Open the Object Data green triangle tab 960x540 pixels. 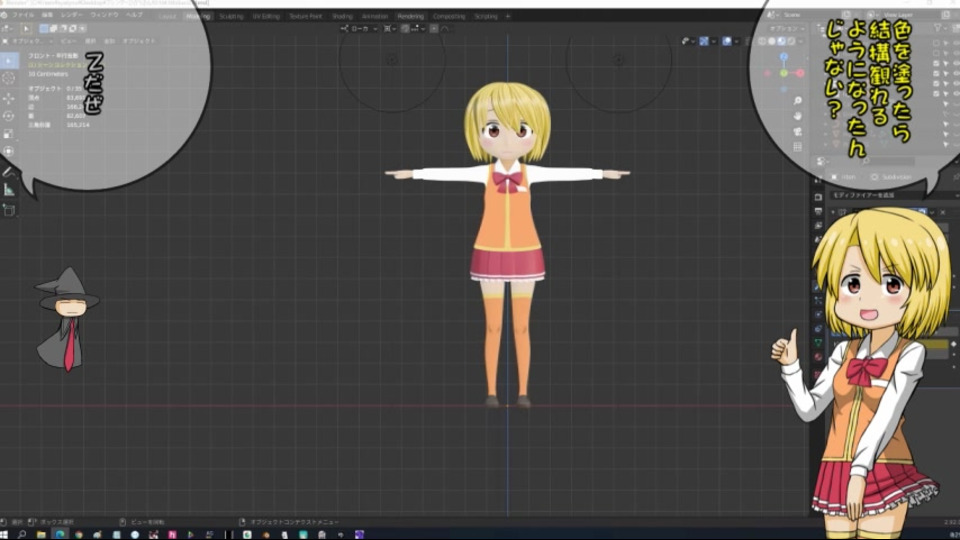[818, 343]
